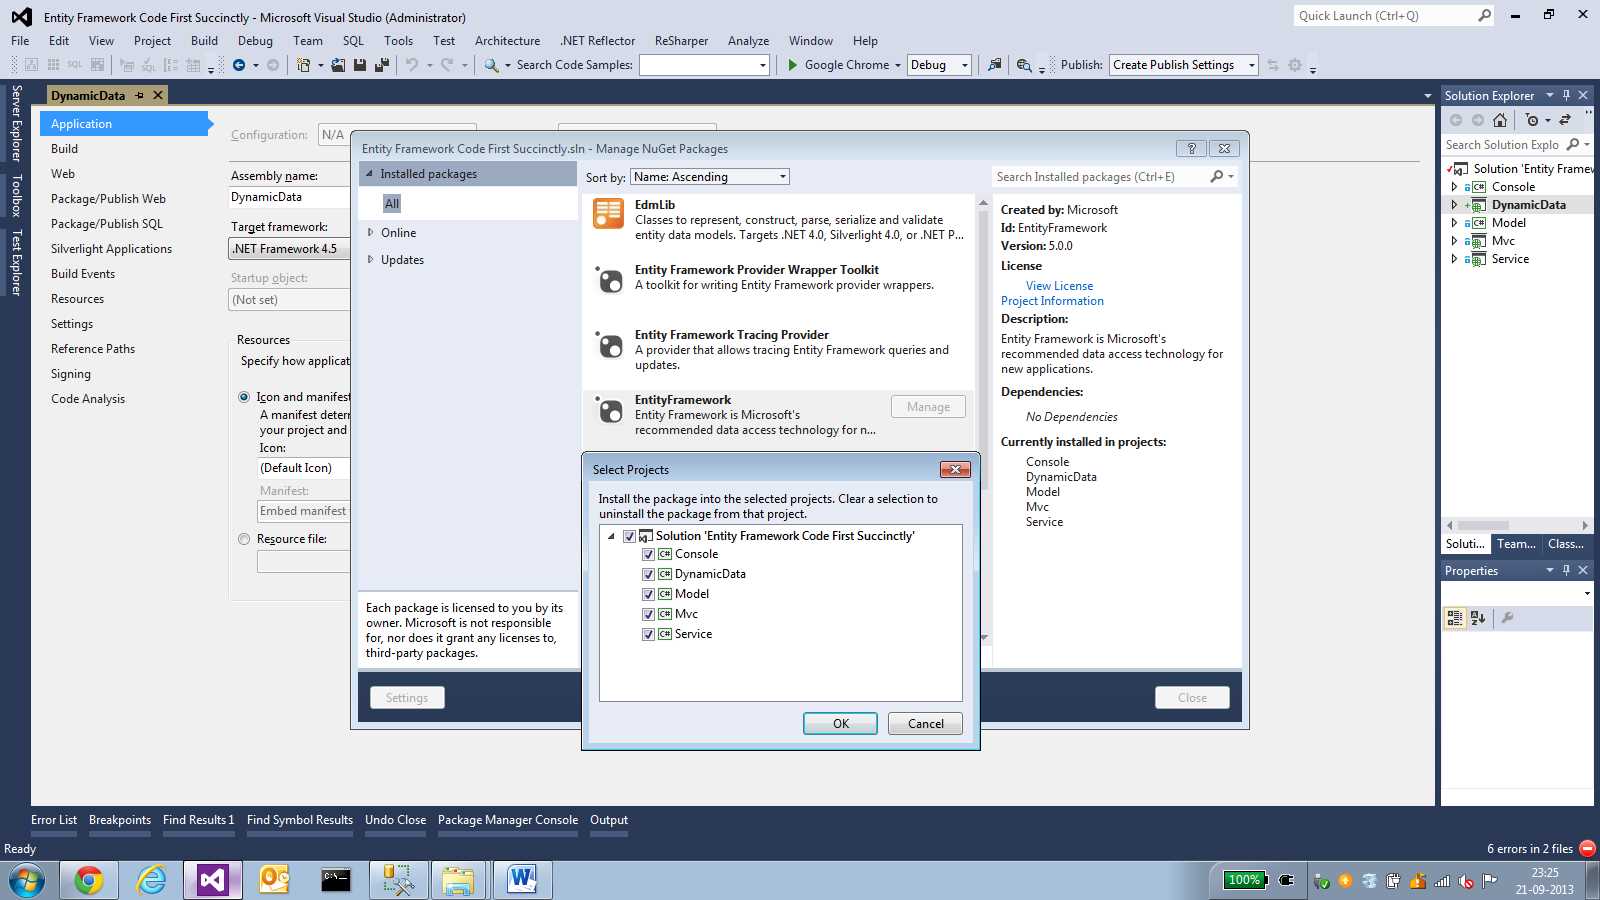Select the Resource file radio button
1600x900 pixels.
pos(243,539)
